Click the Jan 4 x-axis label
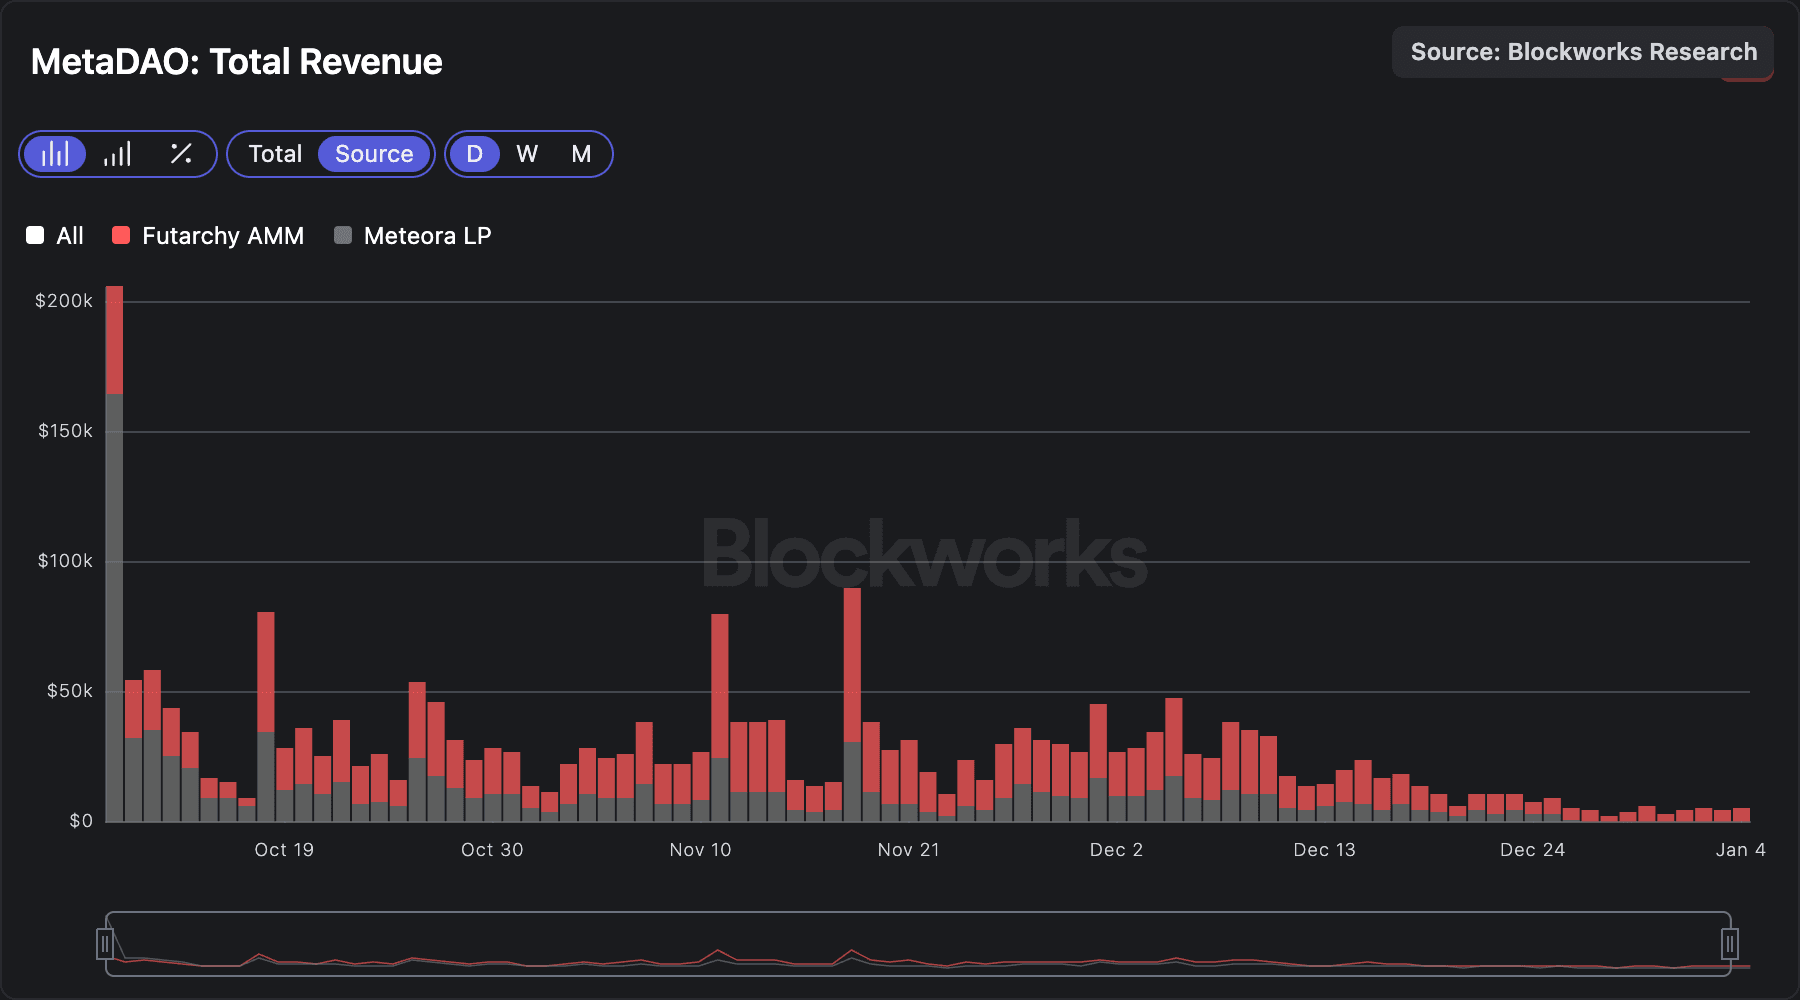Image resolution: width=1800 pixels, height=1000 pixels. (x=1740, y=850)
